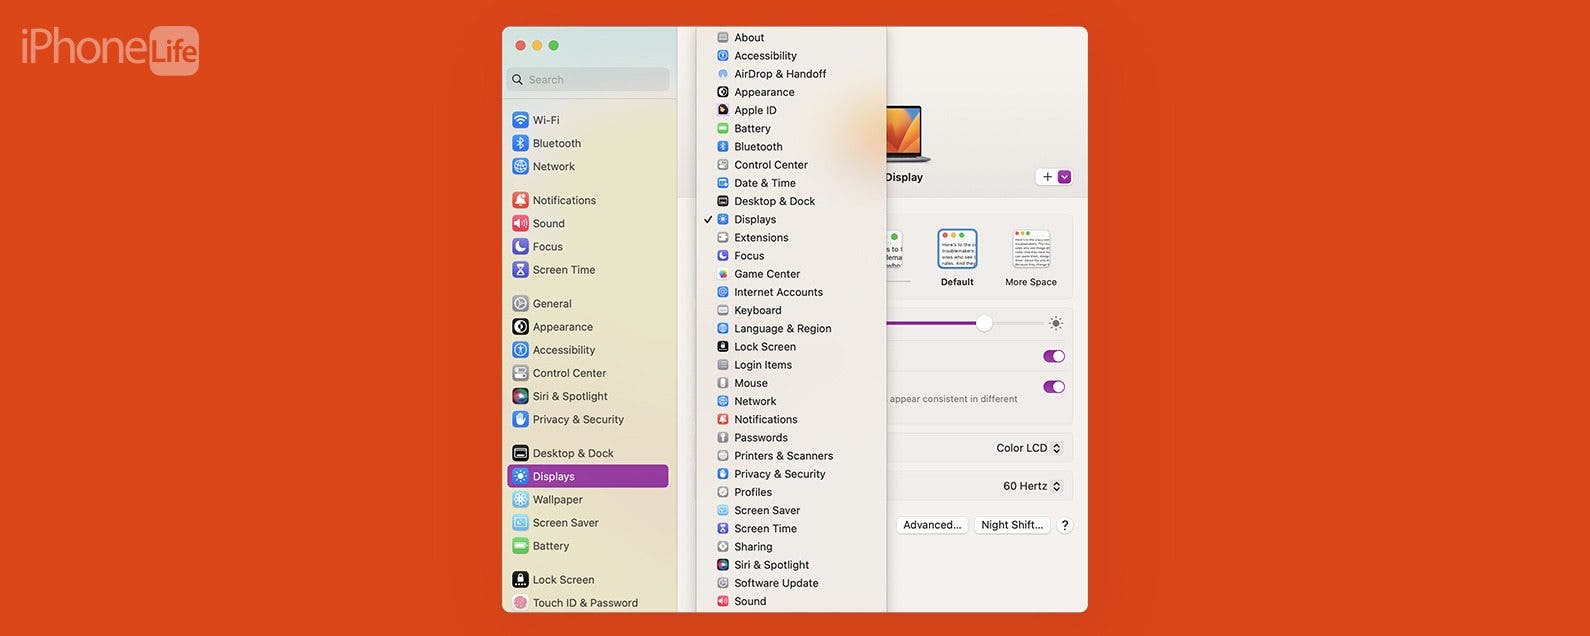Select the Screen Saver icon in the sidebar
Viewport: 1590px width, 636px height.
(520, 522)
